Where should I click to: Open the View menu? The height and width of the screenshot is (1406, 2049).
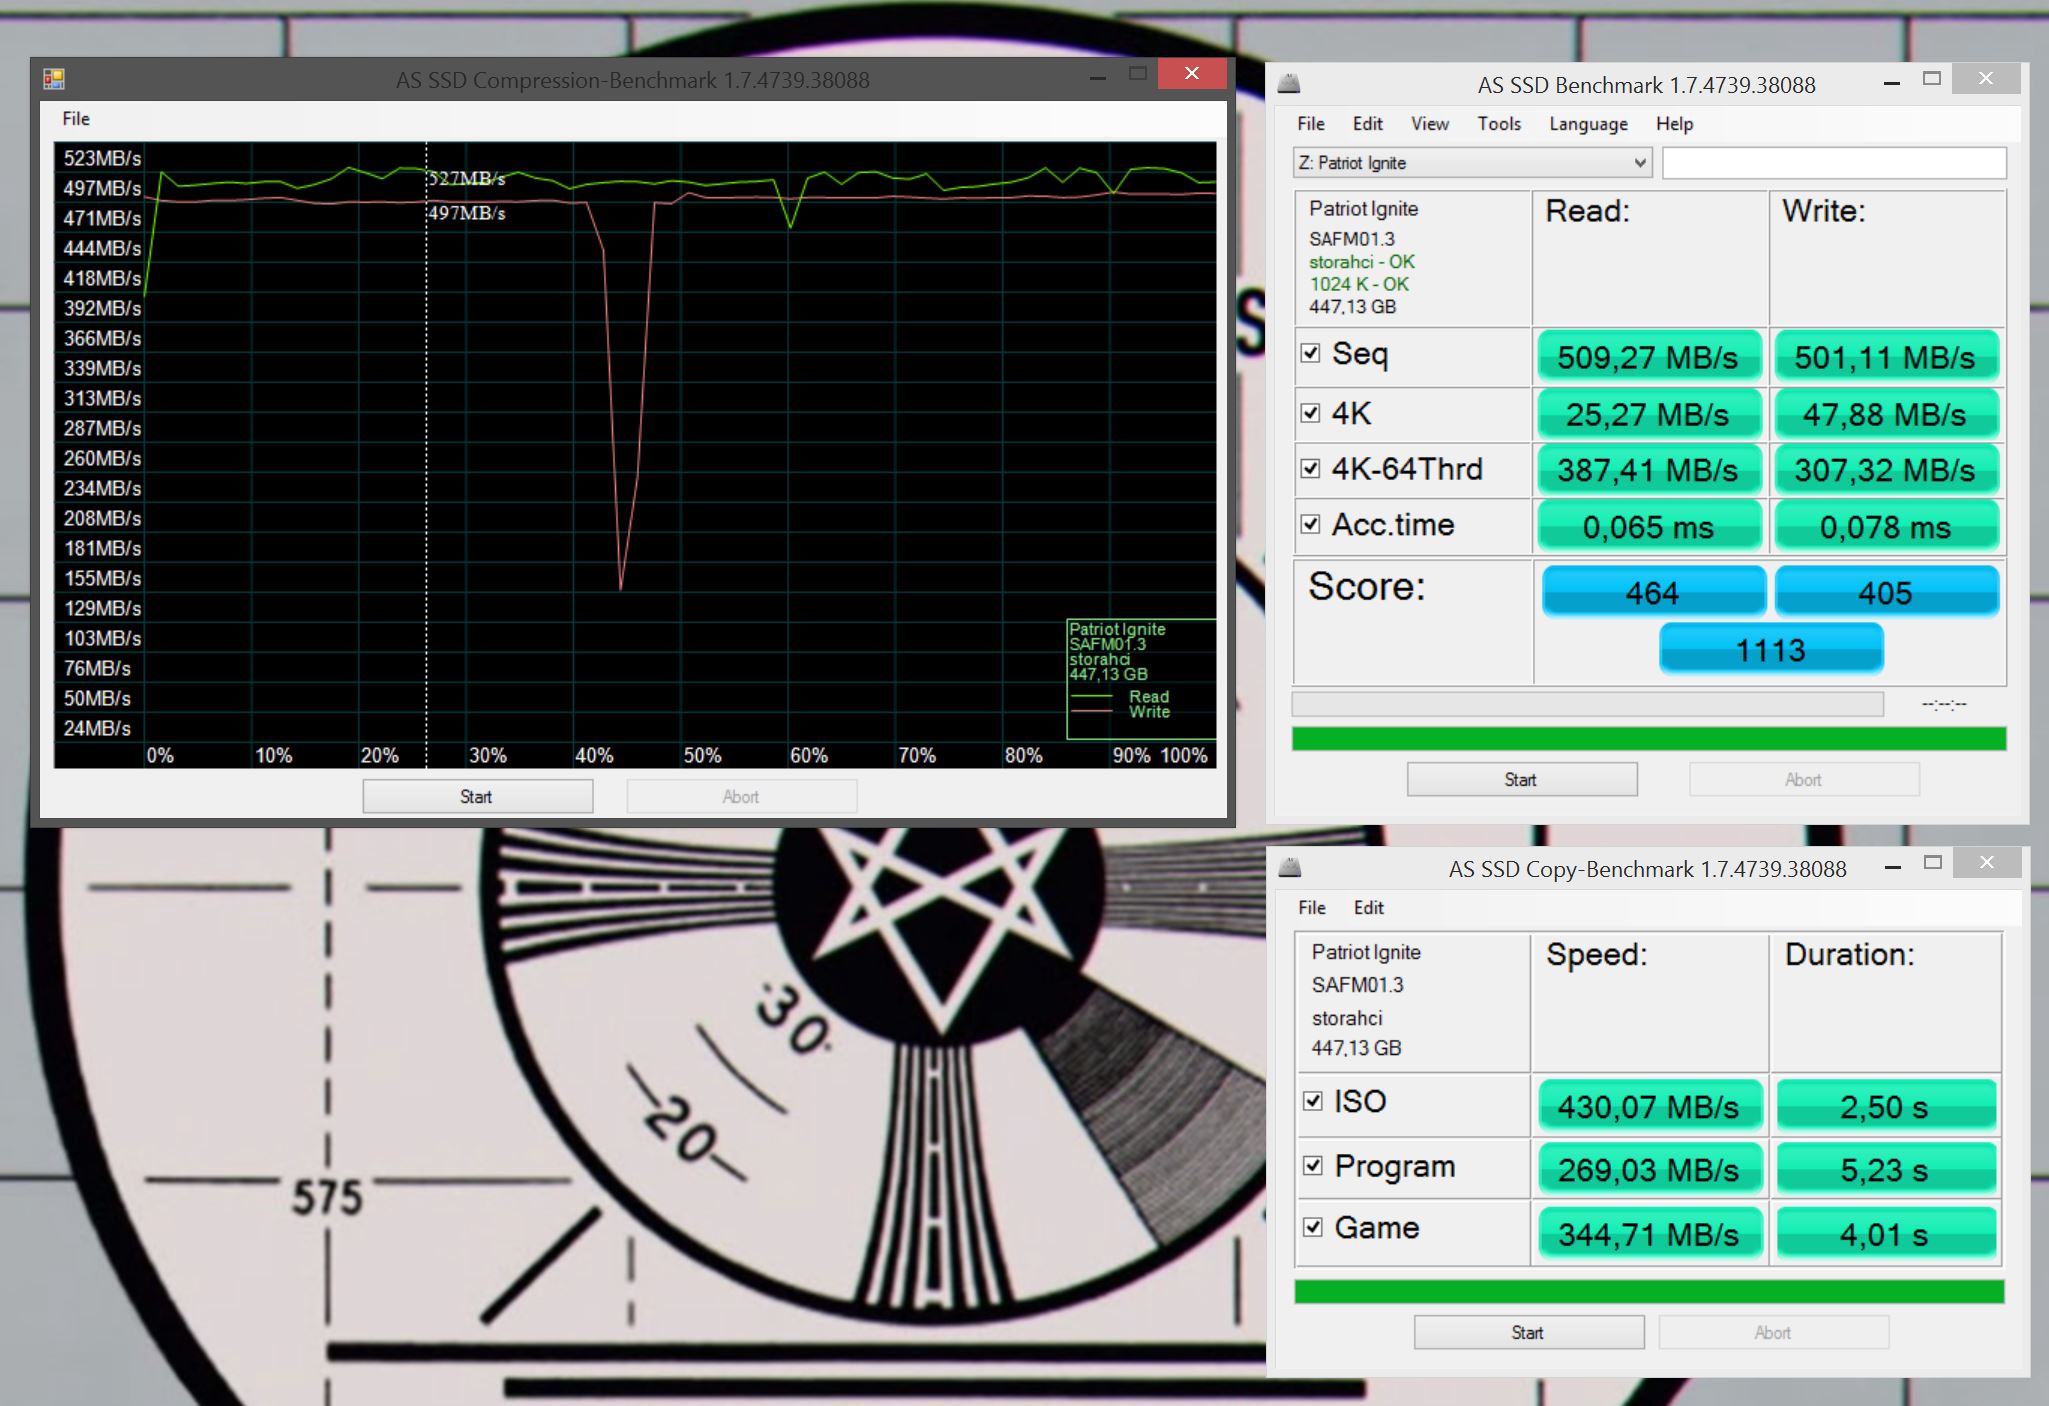coord(1430,124)
